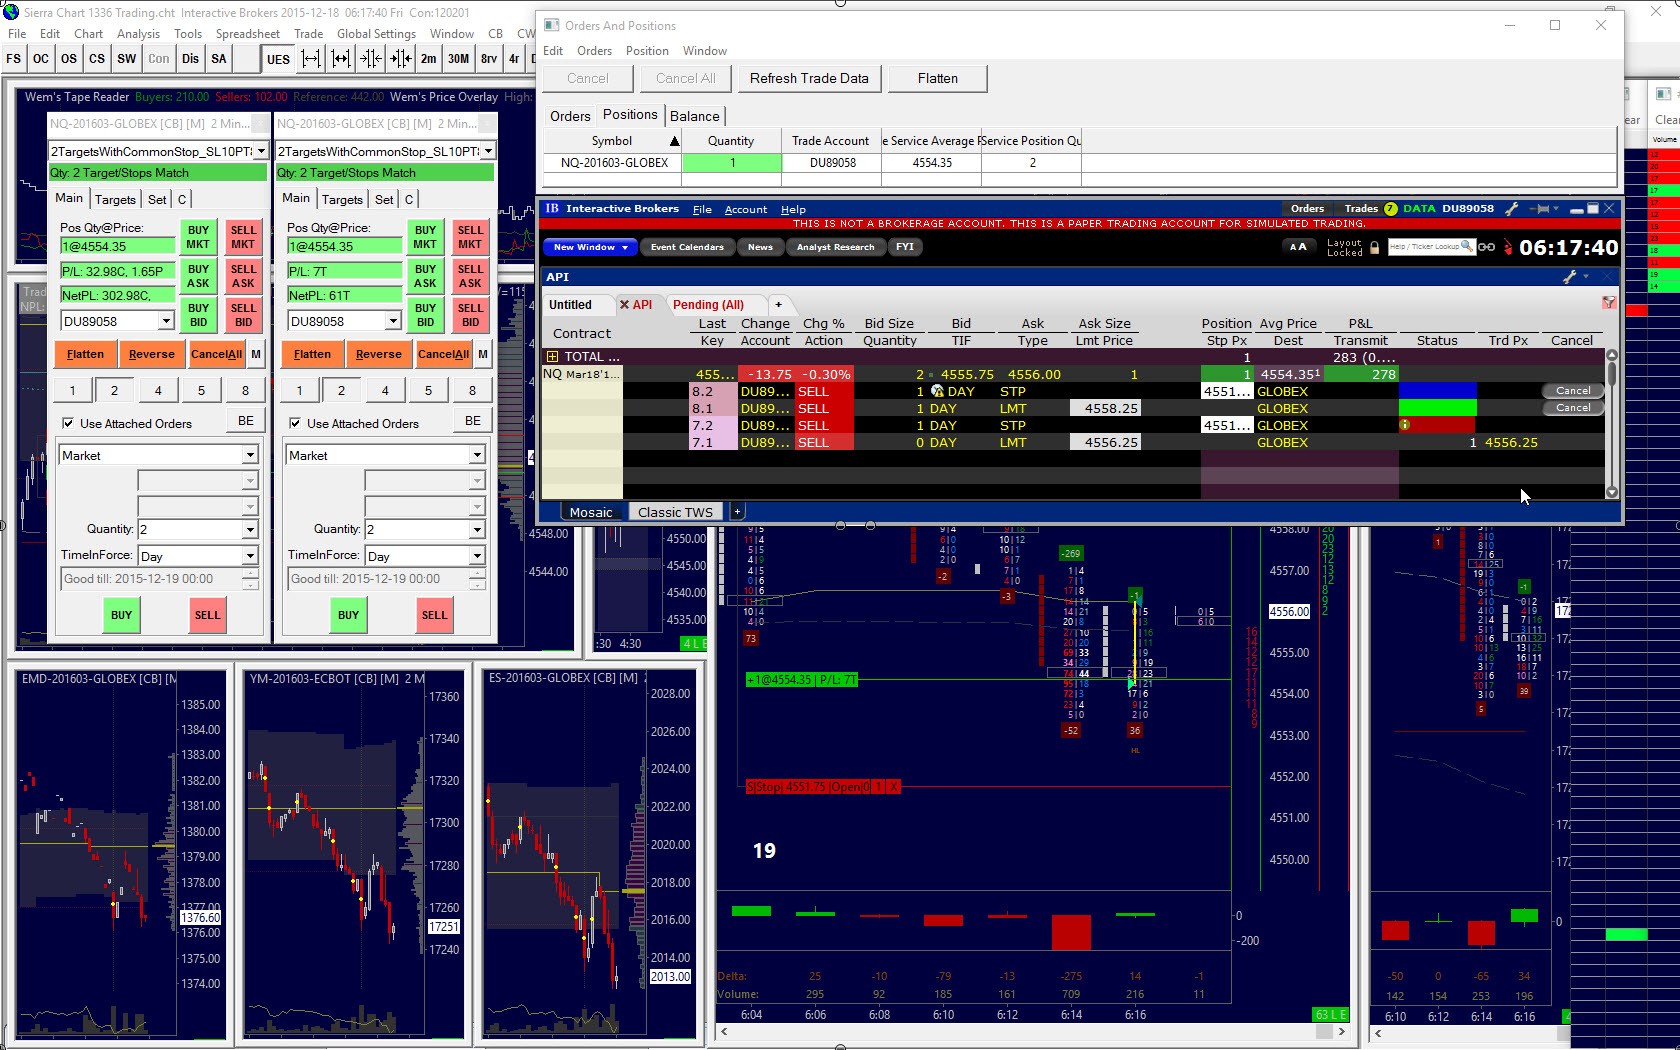
Task: Click the blue status swatch on row 8.2
Action: point(1438,391)
